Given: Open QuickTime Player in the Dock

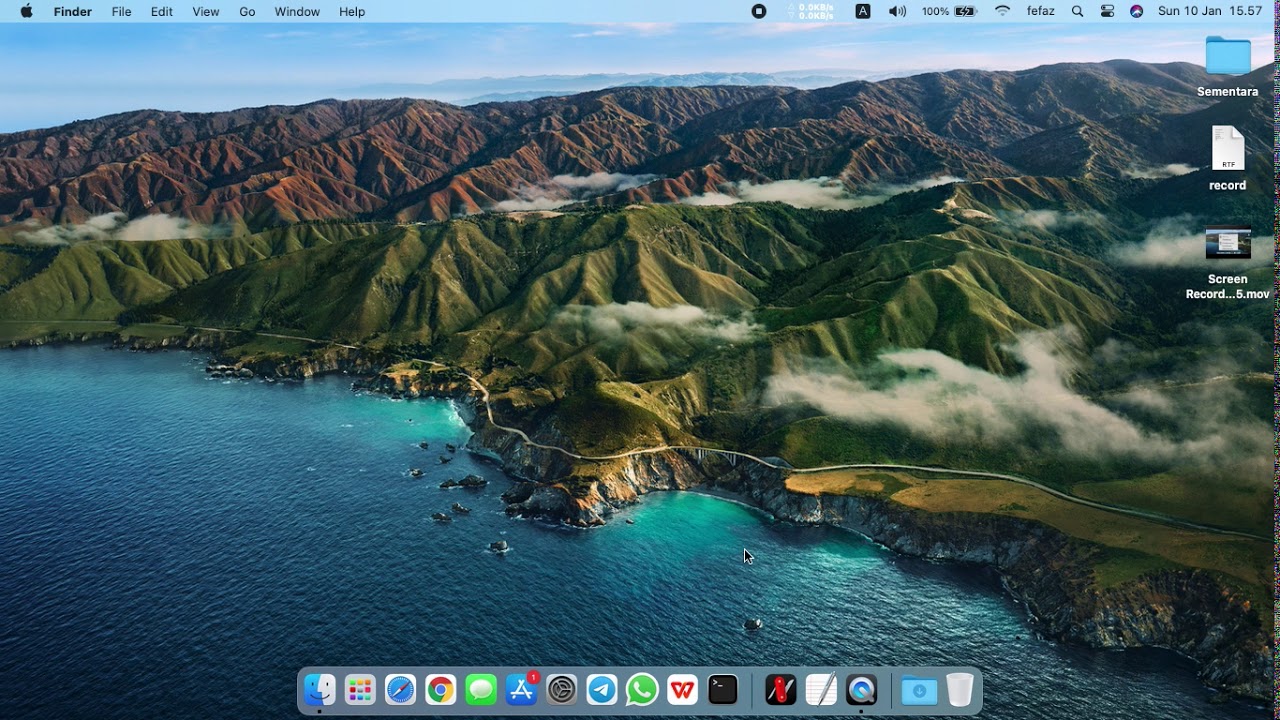Looking at the screenshot, I should coord(861,690).
